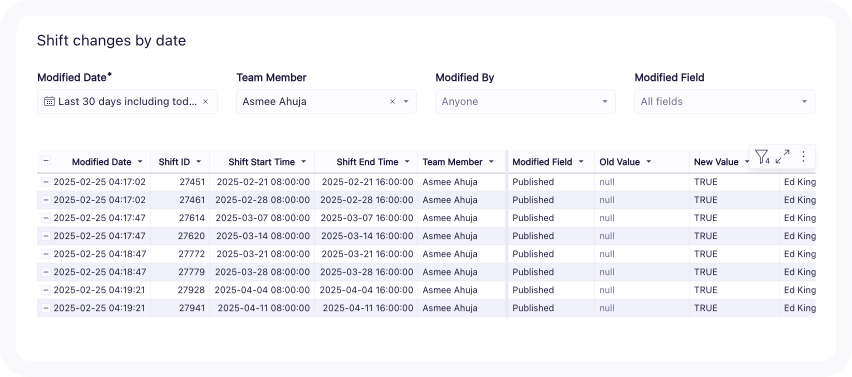Collapse all rows using header minus icon
The image size is (852, 377).
coord(46,161)
